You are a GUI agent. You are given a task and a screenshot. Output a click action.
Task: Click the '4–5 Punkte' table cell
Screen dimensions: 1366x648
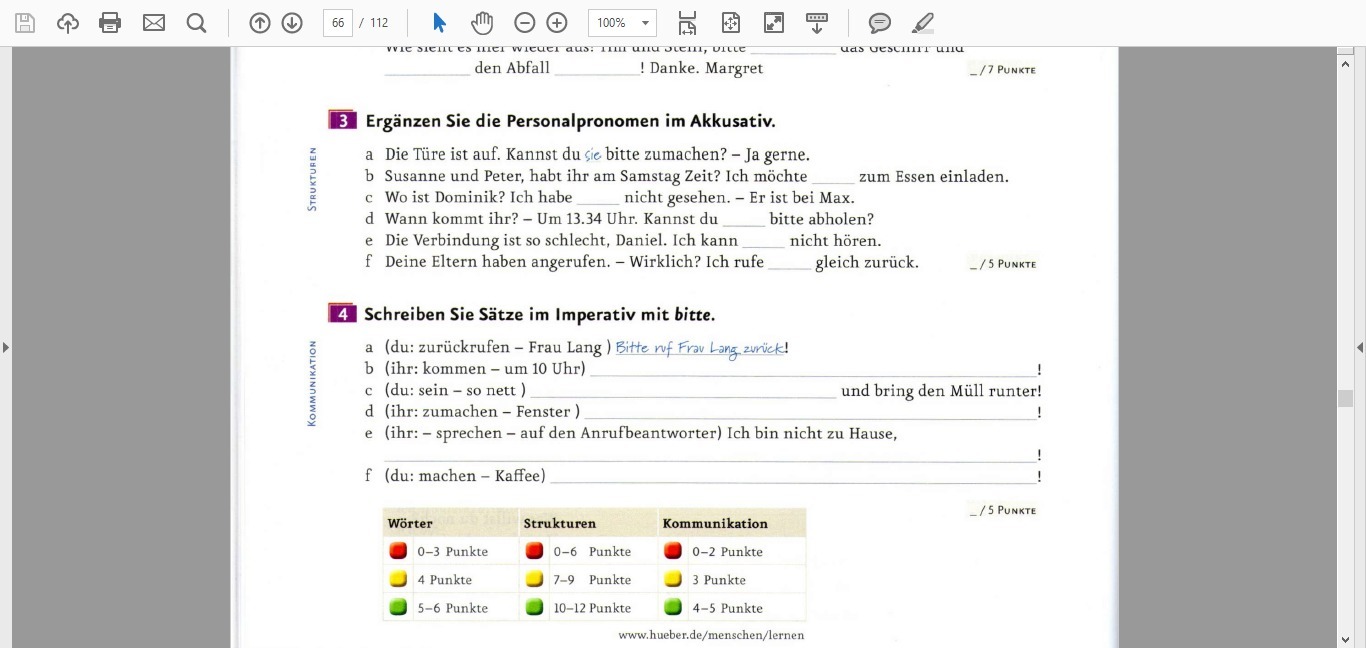pos(727,607)
